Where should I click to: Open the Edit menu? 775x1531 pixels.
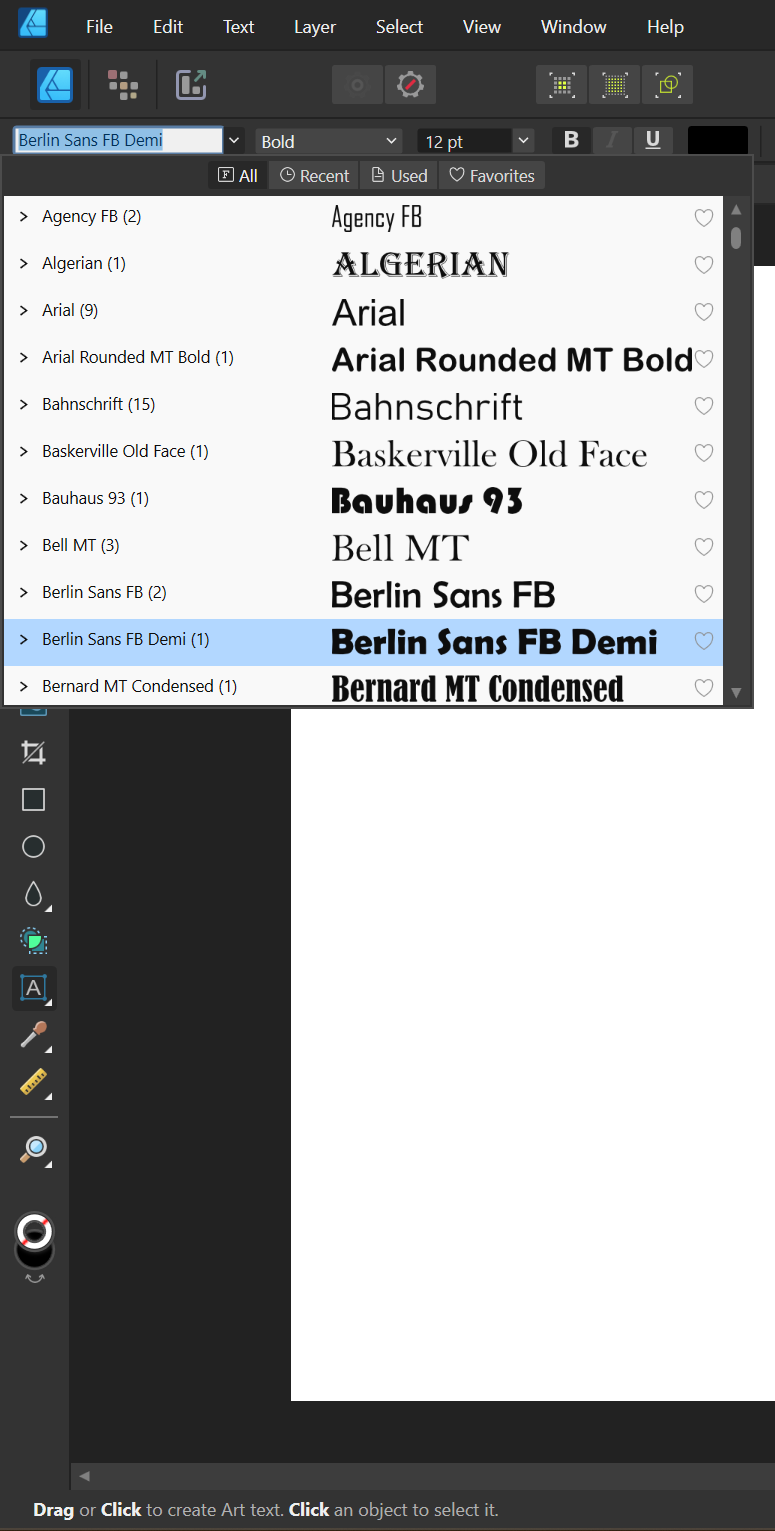click(168, 27)
